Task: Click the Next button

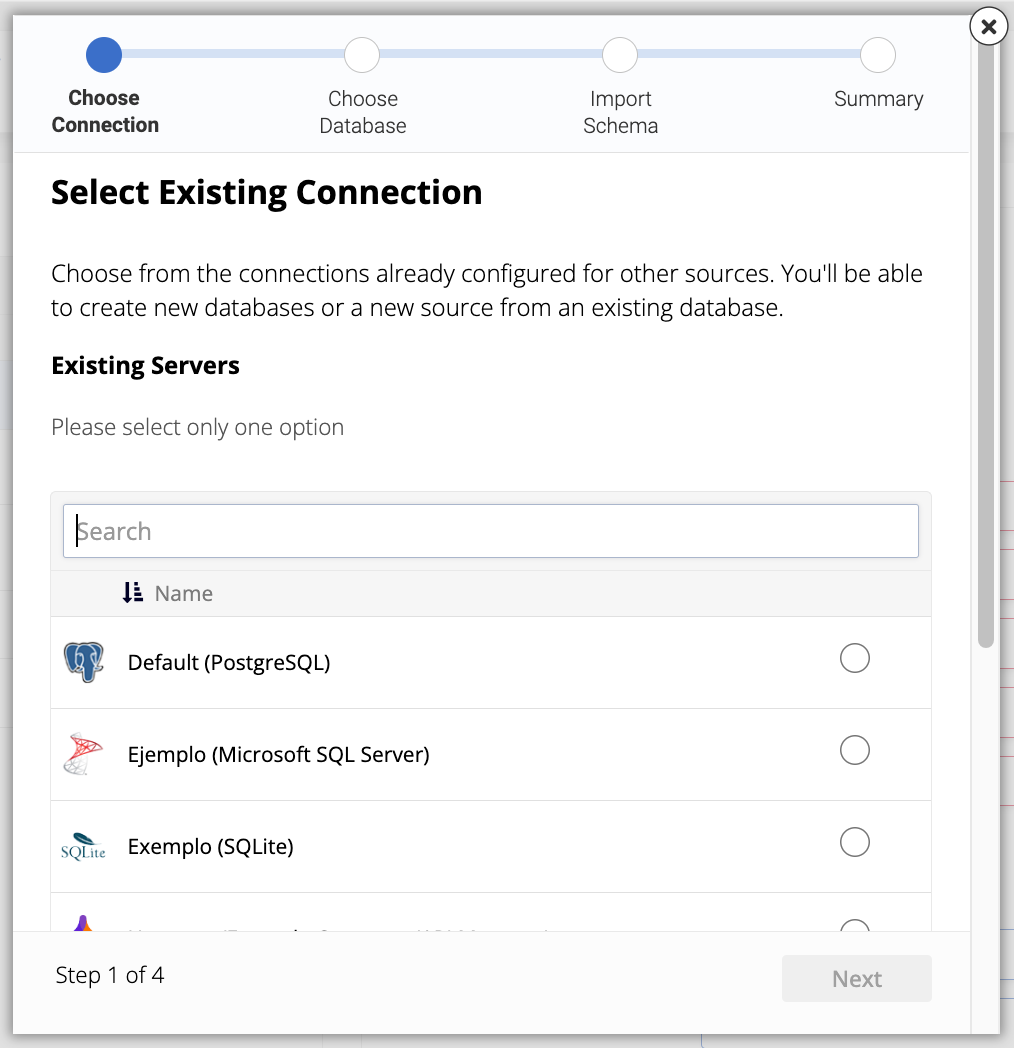Action: point(856,978)
